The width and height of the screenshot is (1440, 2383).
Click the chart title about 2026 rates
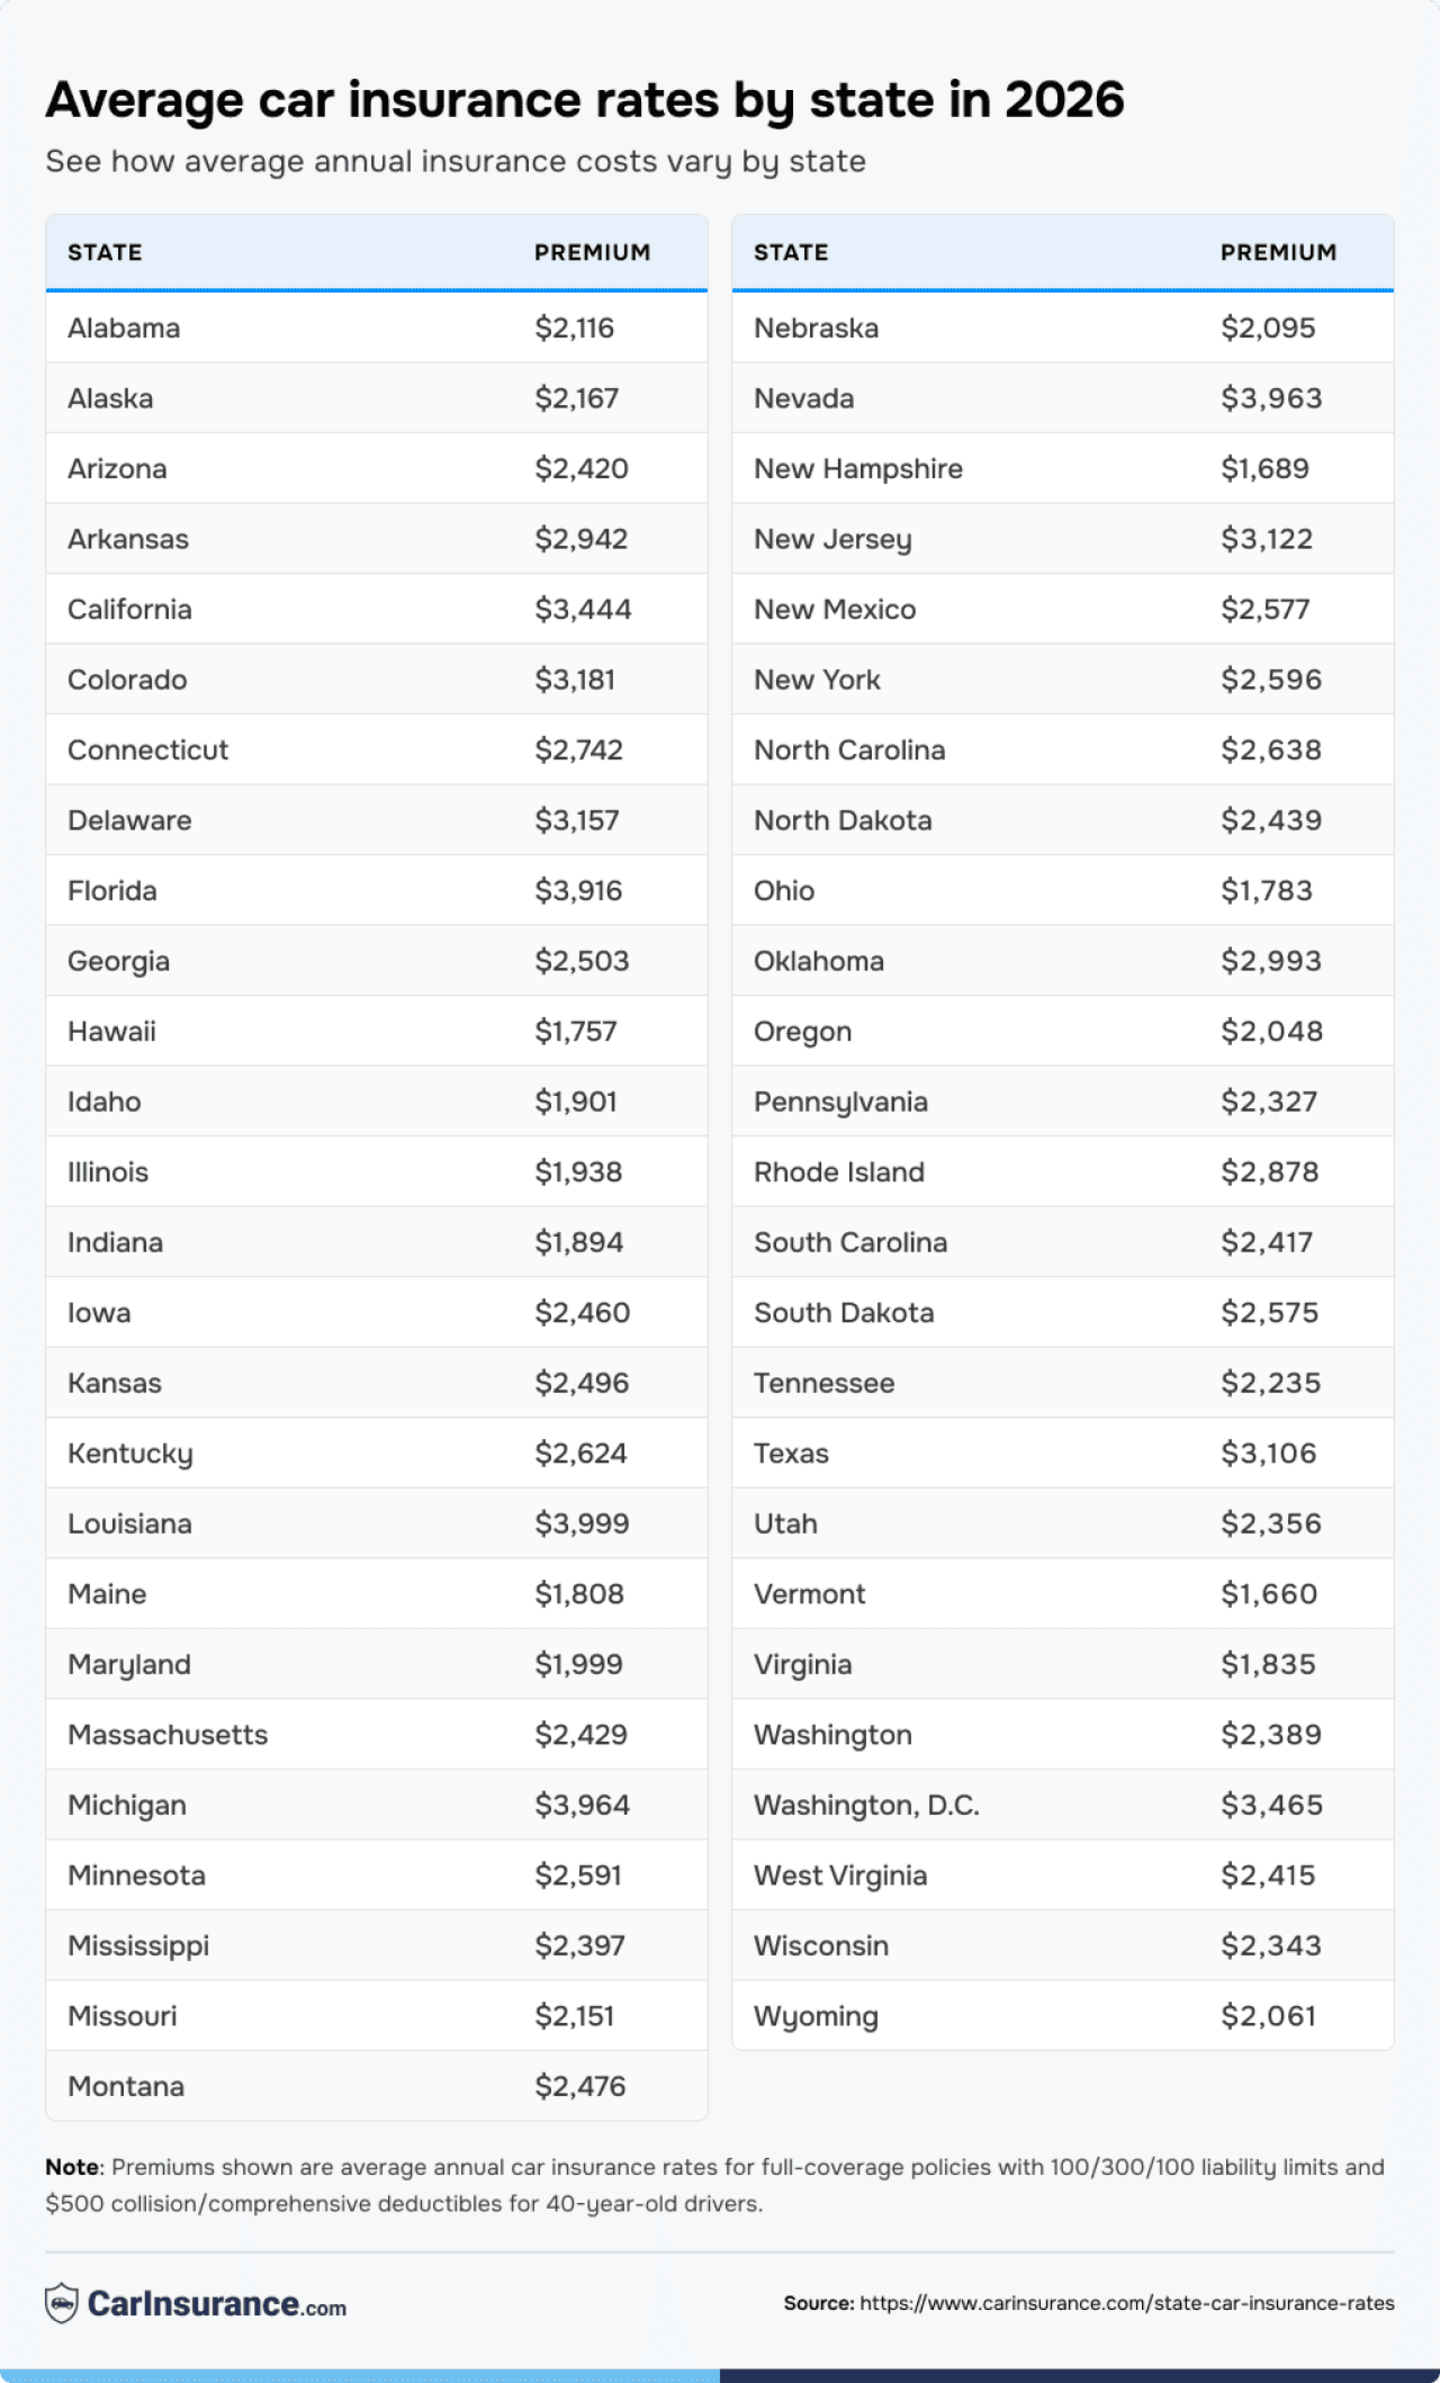tap(585, 100)
